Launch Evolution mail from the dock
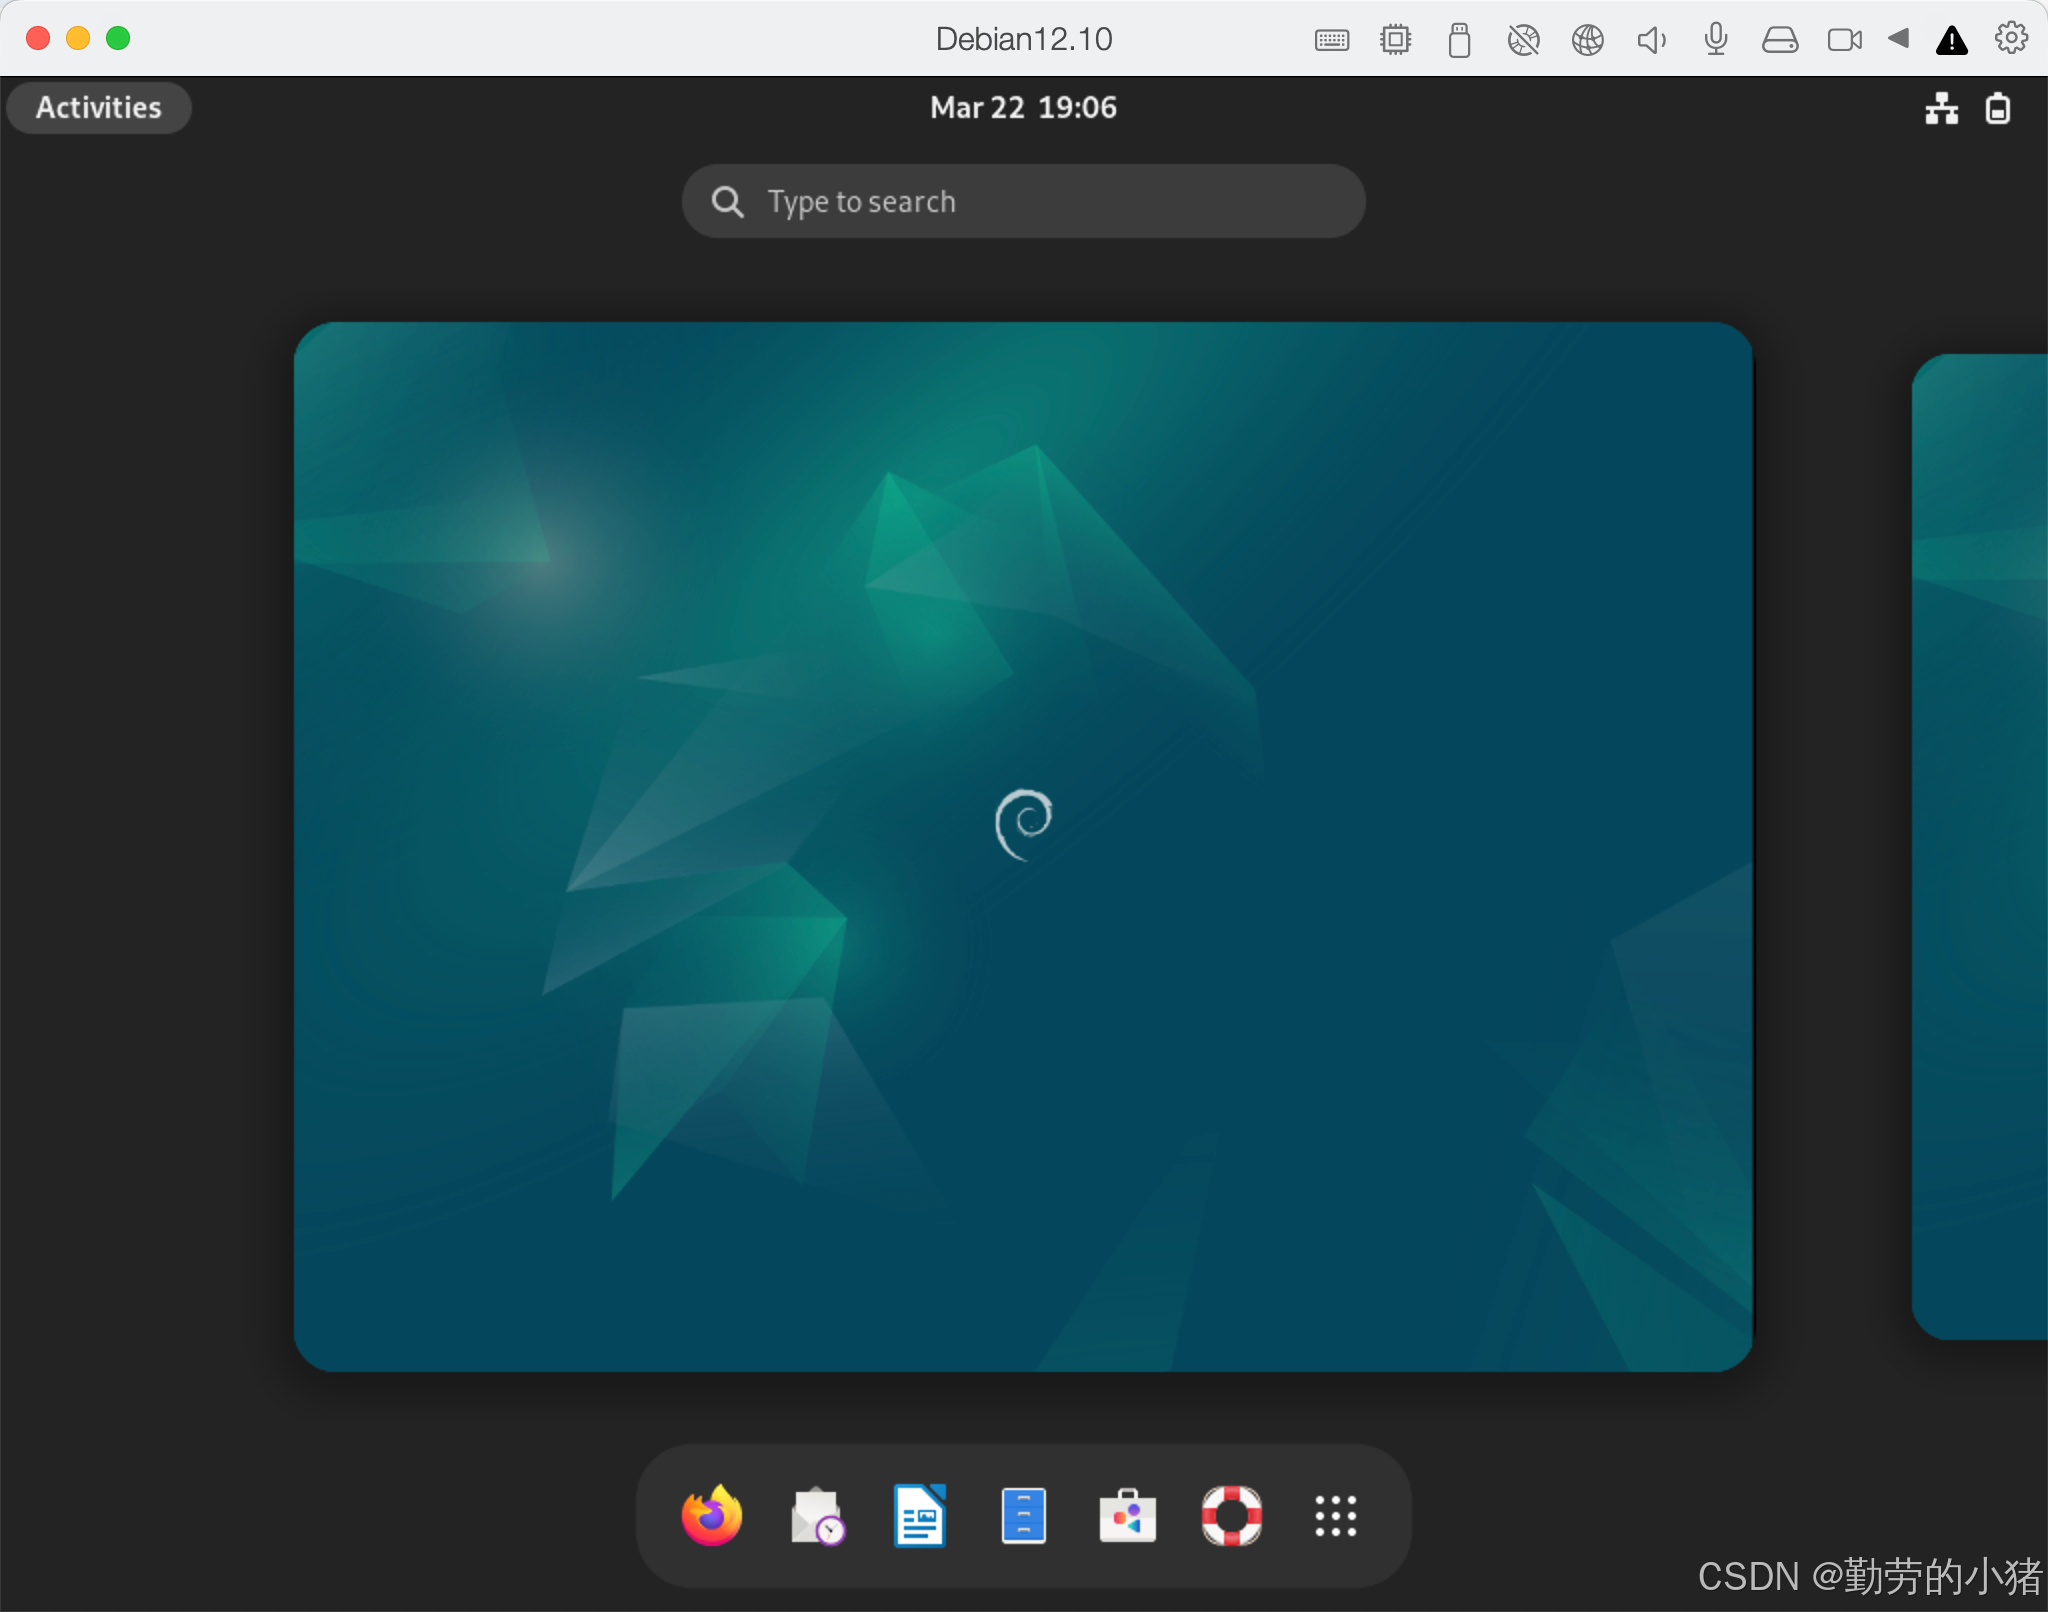Viewport: 2048px width, 1612px height. (x=817, y=1516)
